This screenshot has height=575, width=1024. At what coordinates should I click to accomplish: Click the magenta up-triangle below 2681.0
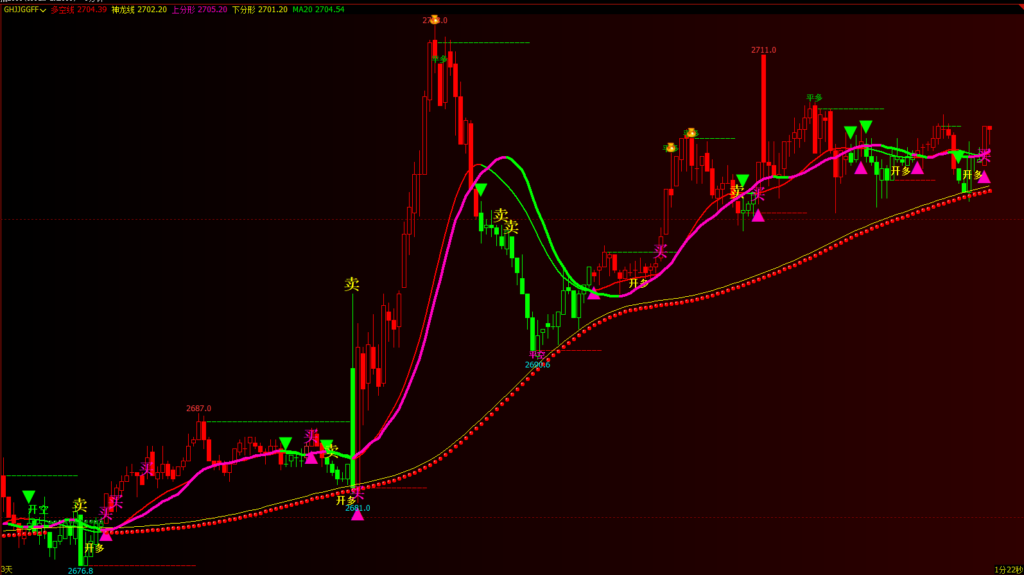357,515
